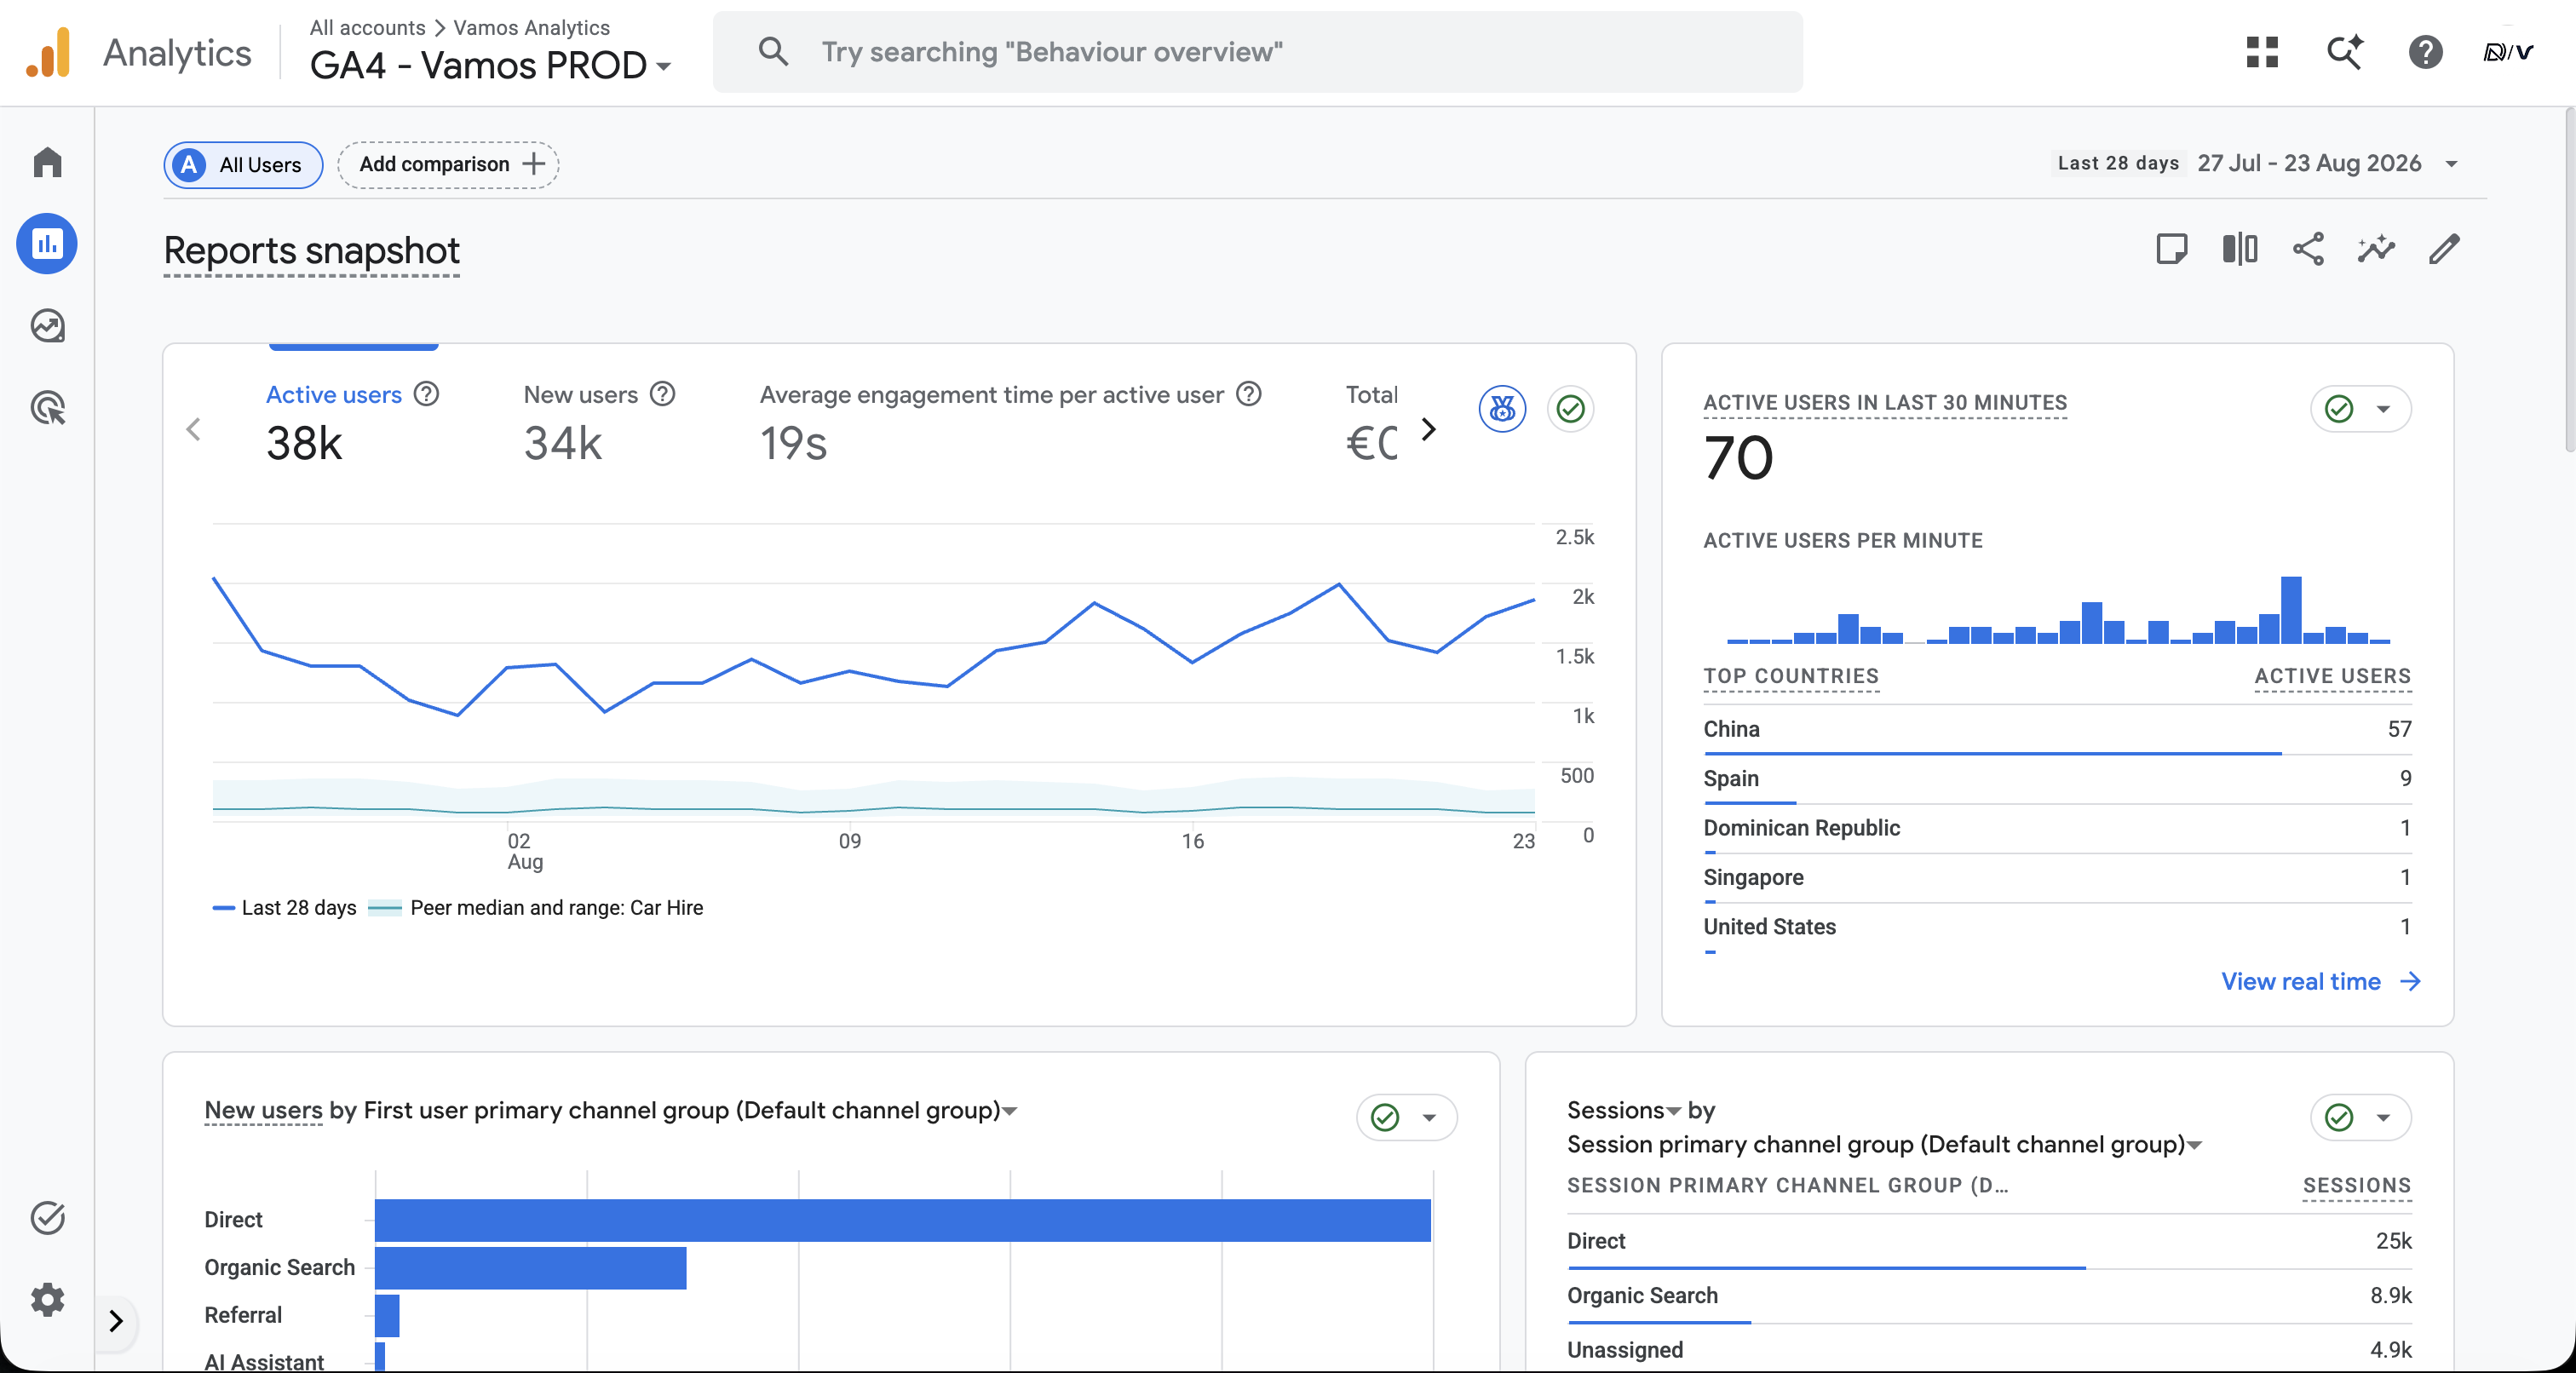Open the Explore icon in sidebar
The height and width of the screenshot is (1373, 2576).
coord(47,325)
